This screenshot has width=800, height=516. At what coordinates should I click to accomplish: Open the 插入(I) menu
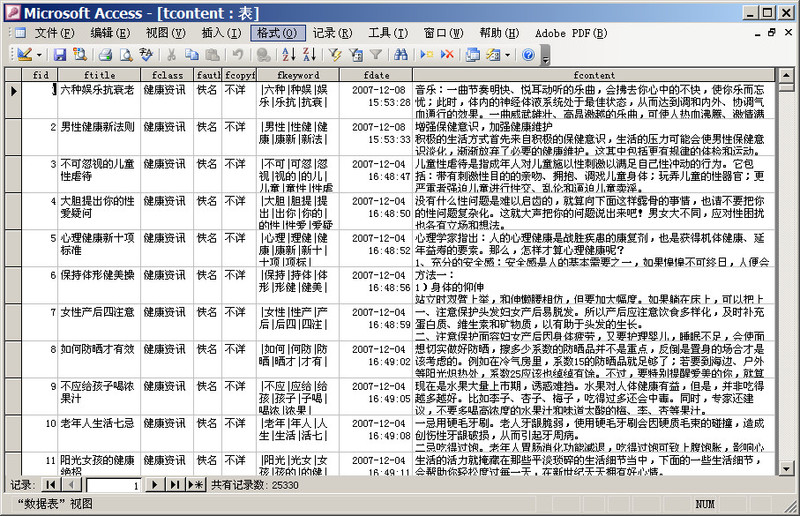pos(221,33)
